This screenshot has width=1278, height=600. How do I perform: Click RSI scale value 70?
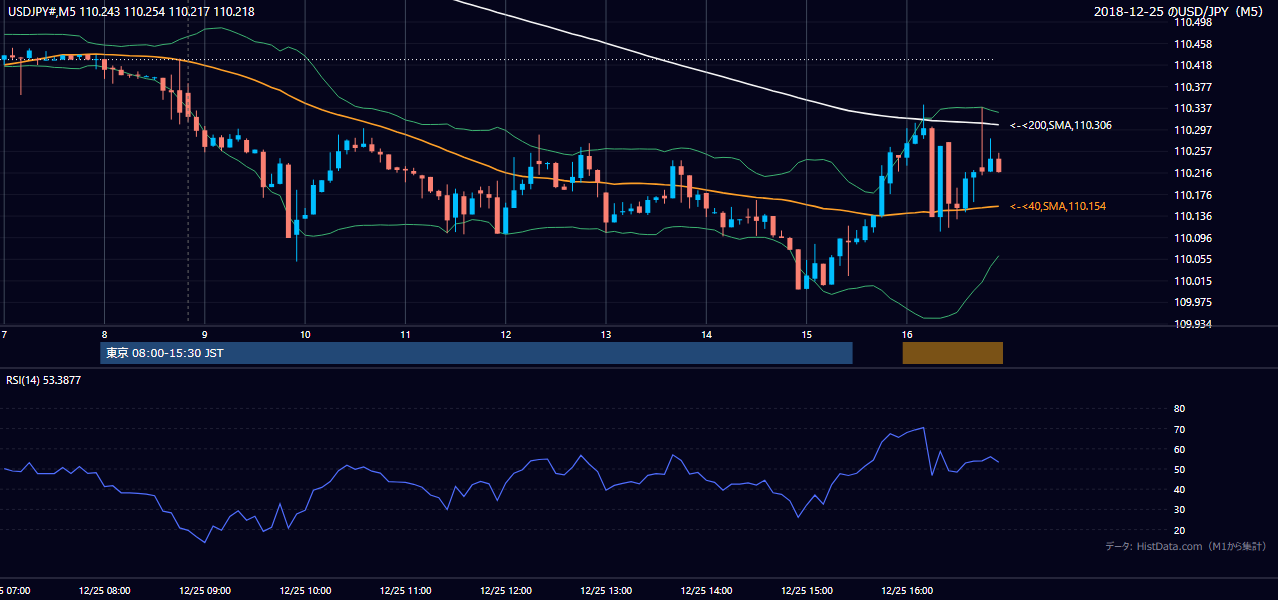click(x=1179, y=429)
